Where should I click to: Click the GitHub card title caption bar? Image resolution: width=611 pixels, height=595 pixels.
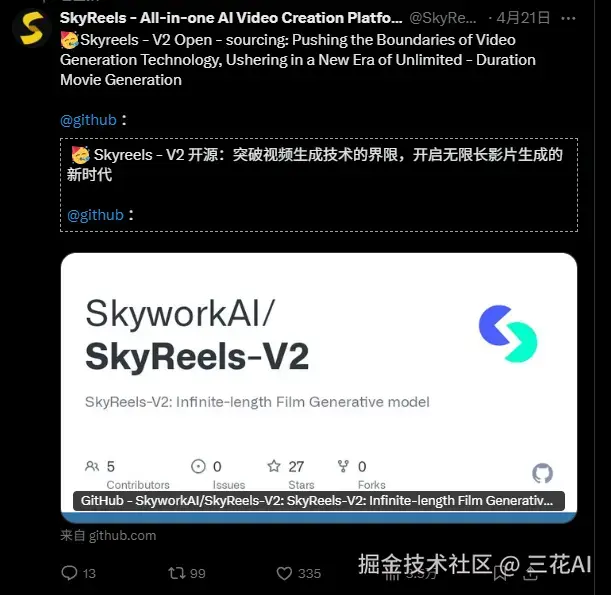pos(319,501)
